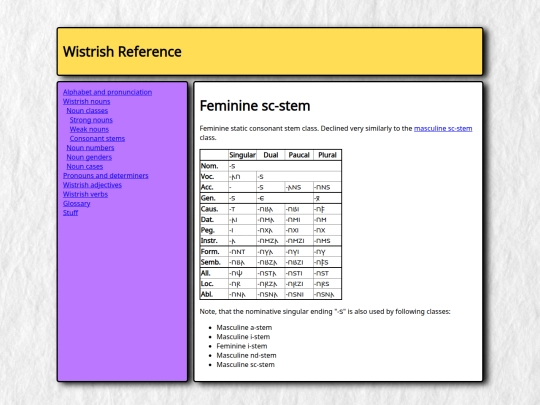Click the Feminine sc-stem heading

pyautogui.click(x=255, y=106)
